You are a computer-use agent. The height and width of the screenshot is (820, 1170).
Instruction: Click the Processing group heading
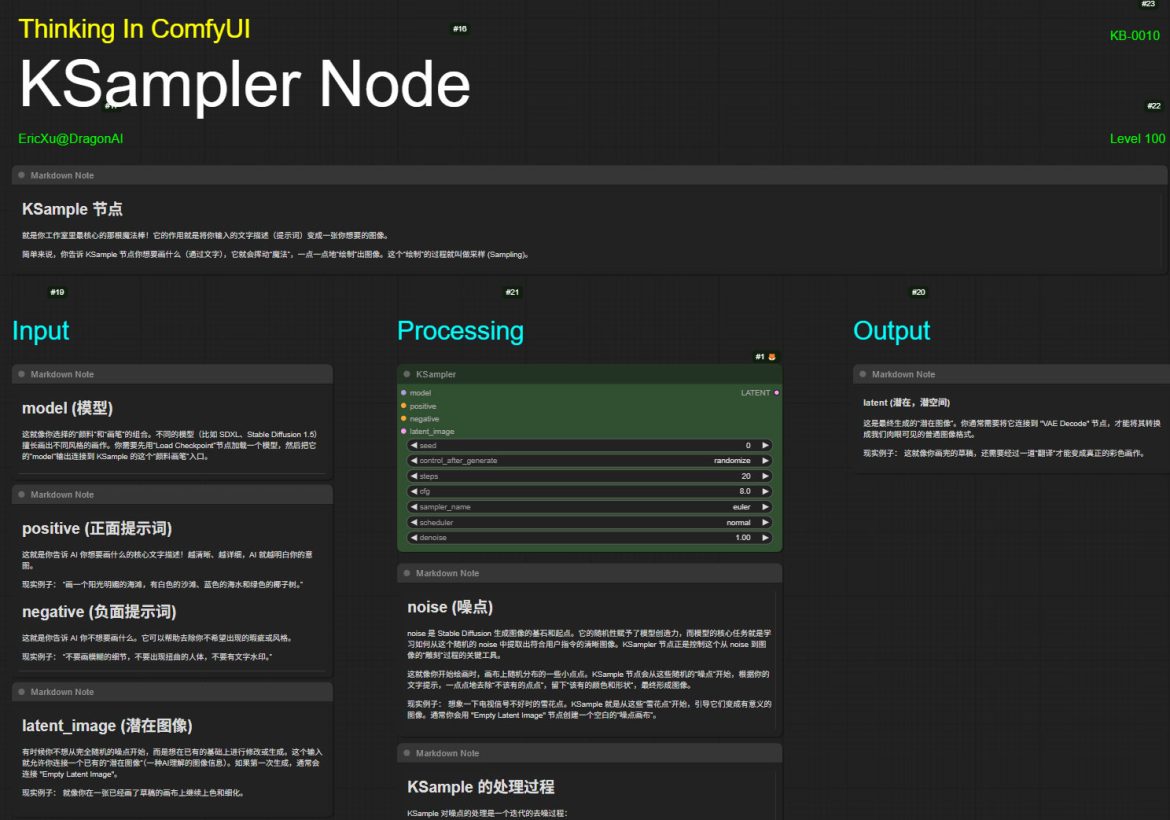[x=460, y=331]
